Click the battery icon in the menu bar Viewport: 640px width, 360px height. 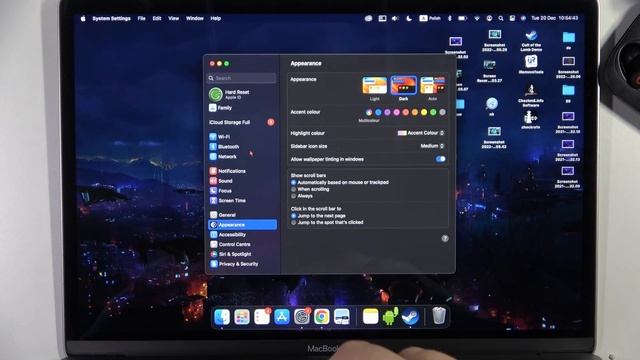(x=462, y=18)
